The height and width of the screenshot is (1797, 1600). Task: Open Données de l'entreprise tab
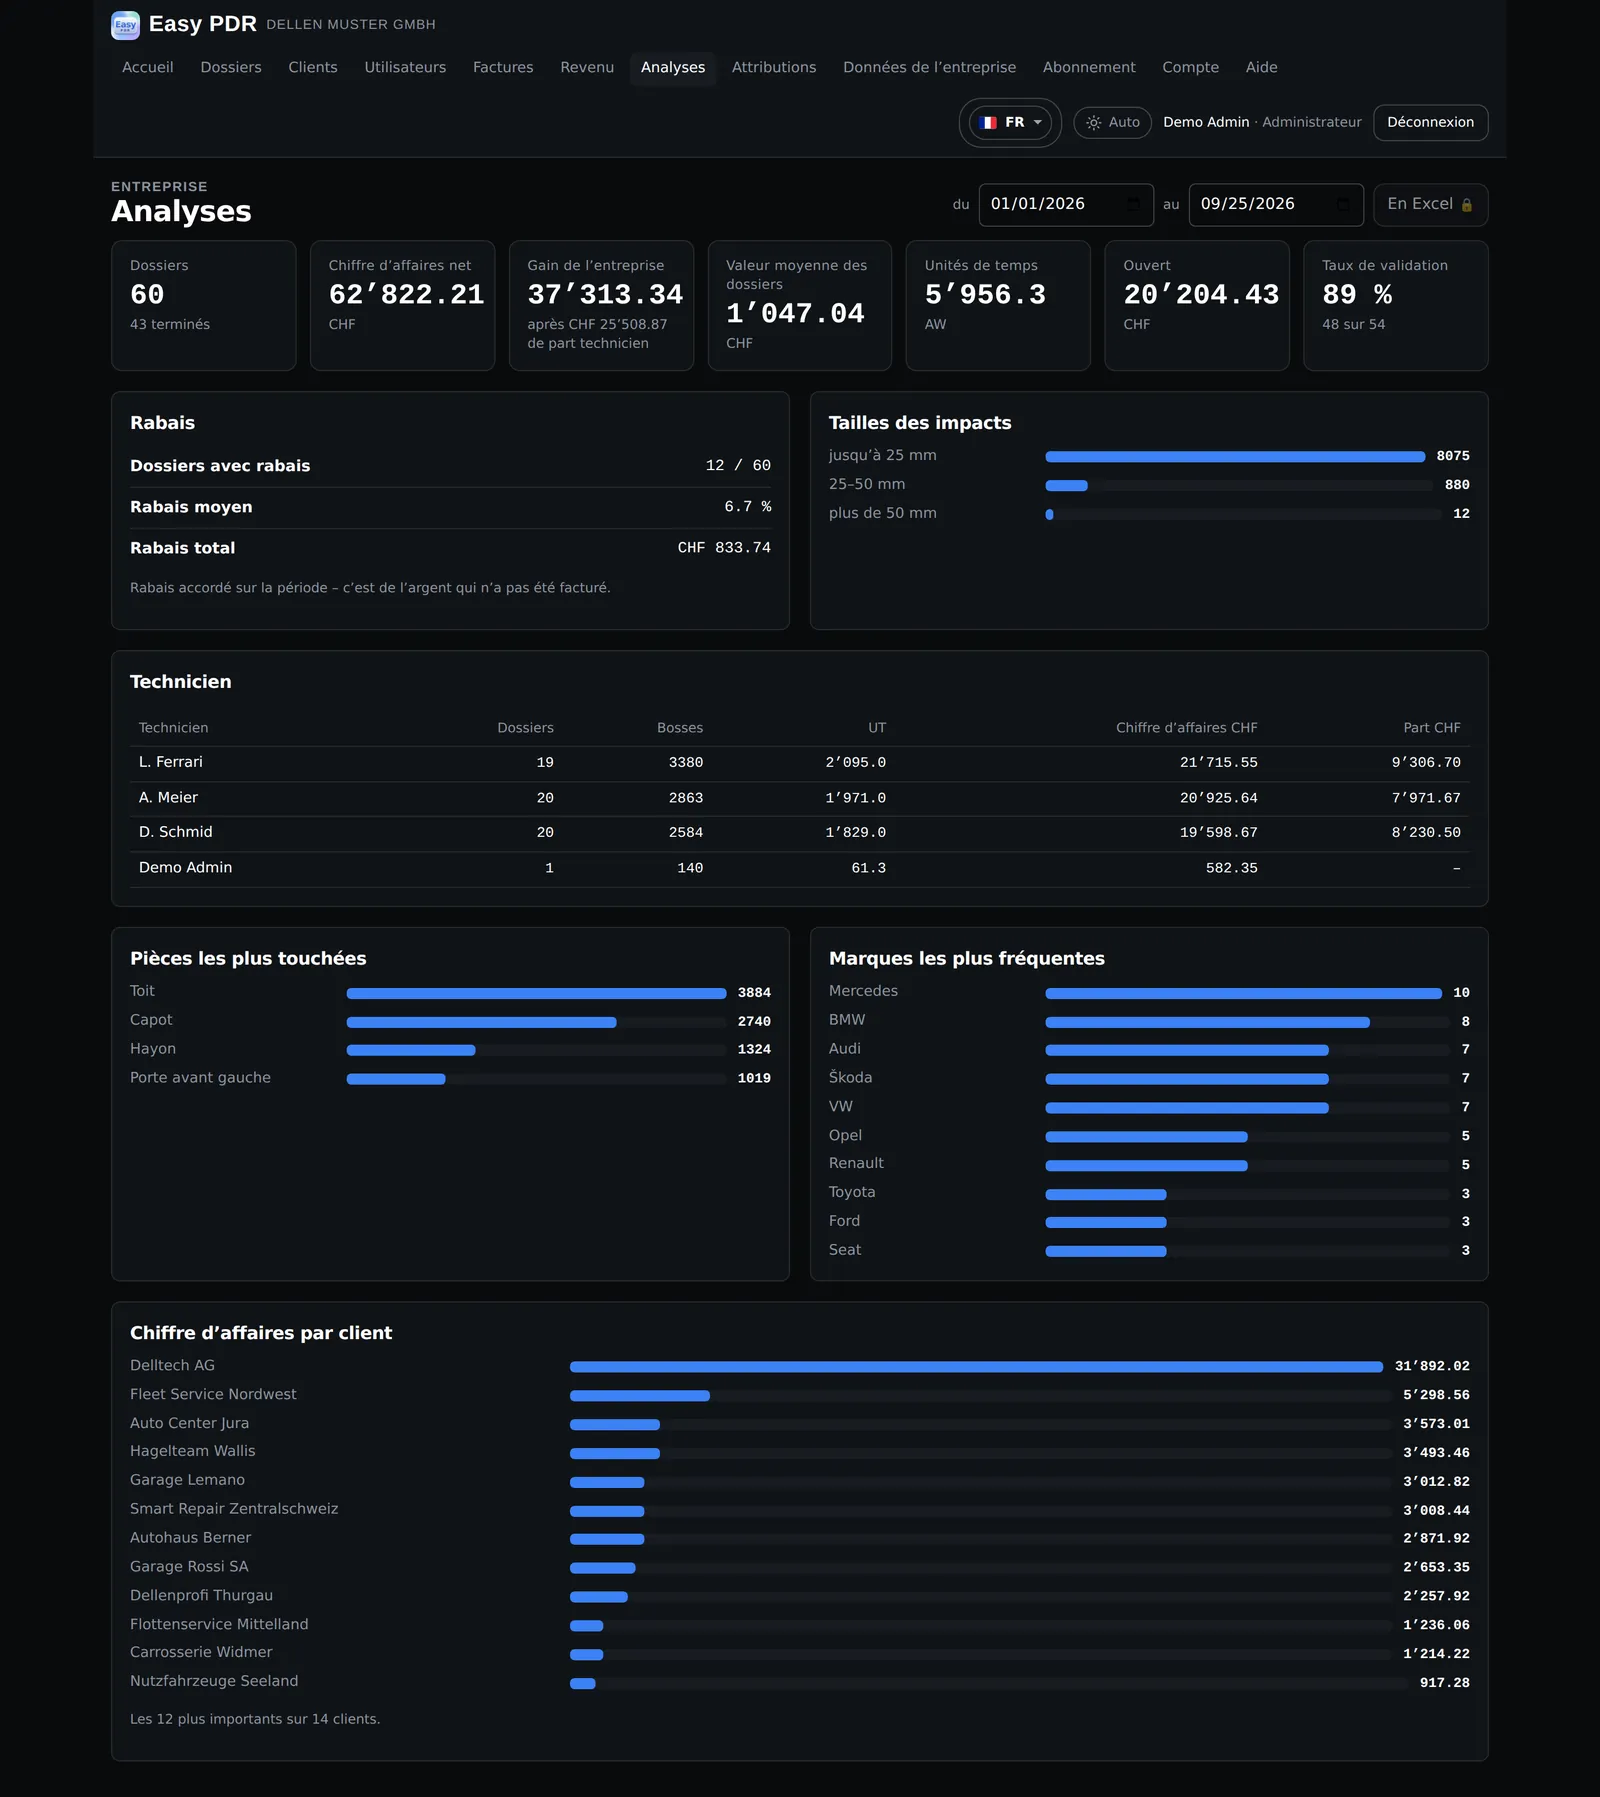coord(929,67)
